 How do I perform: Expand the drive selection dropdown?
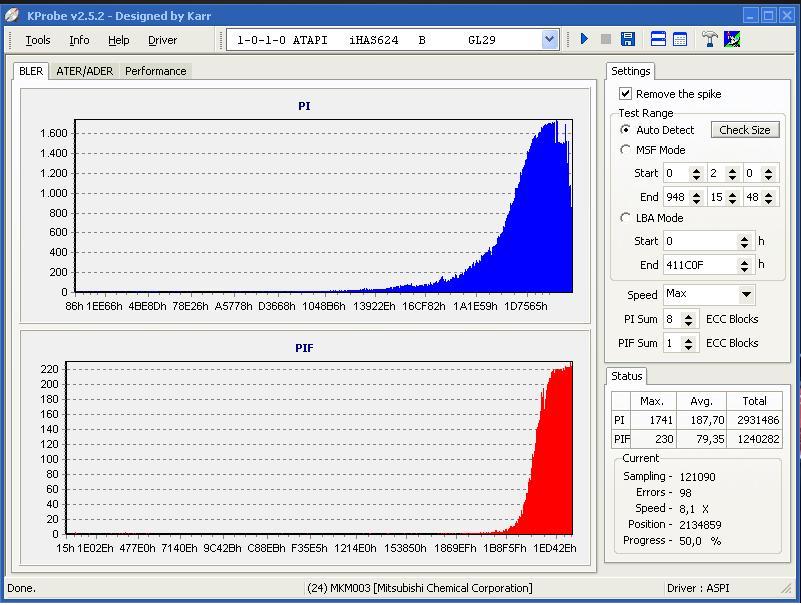[549, 40]
